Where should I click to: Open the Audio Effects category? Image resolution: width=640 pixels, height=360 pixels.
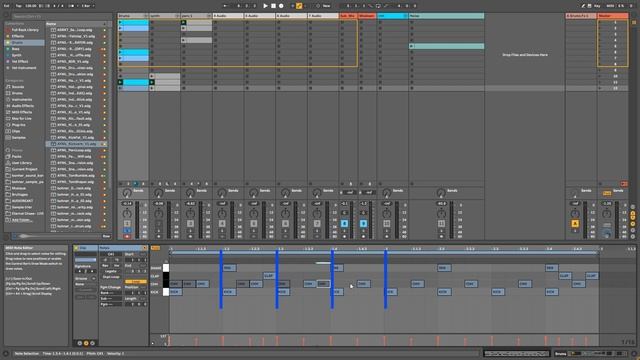pyautogui.click(x=22, y=106)
